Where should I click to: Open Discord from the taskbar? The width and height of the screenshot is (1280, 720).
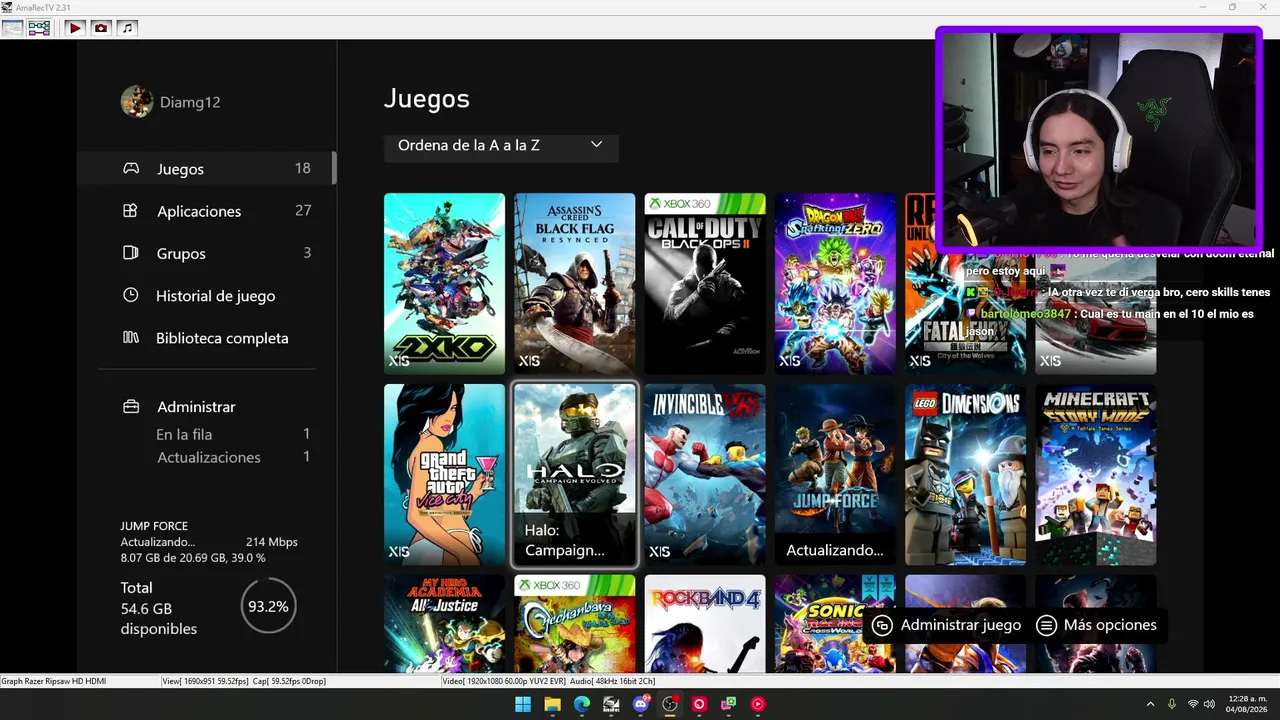click(x=641, y=704)
